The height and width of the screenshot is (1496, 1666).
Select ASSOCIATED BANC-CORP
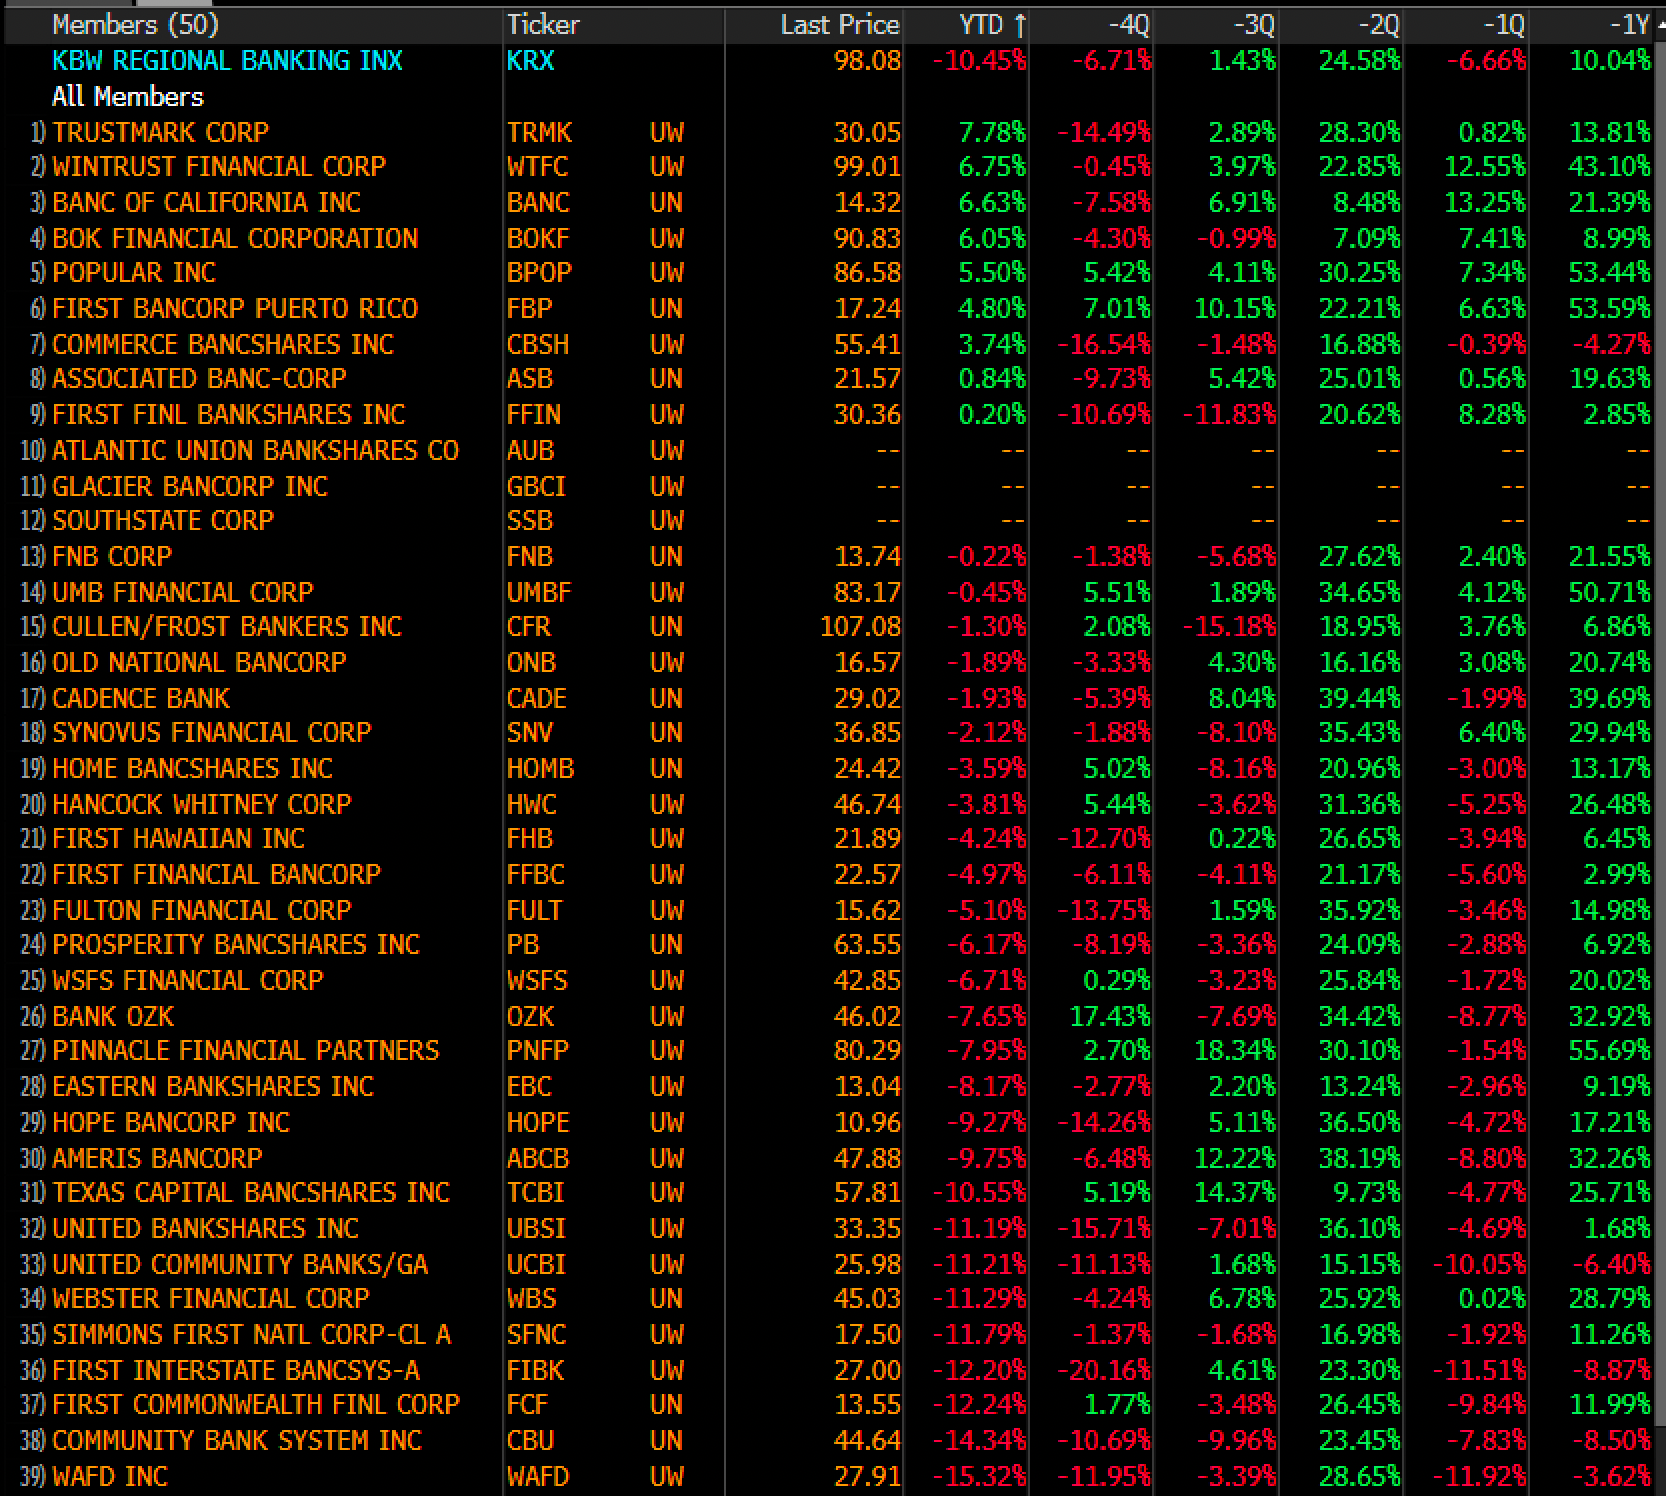[199, 378]
